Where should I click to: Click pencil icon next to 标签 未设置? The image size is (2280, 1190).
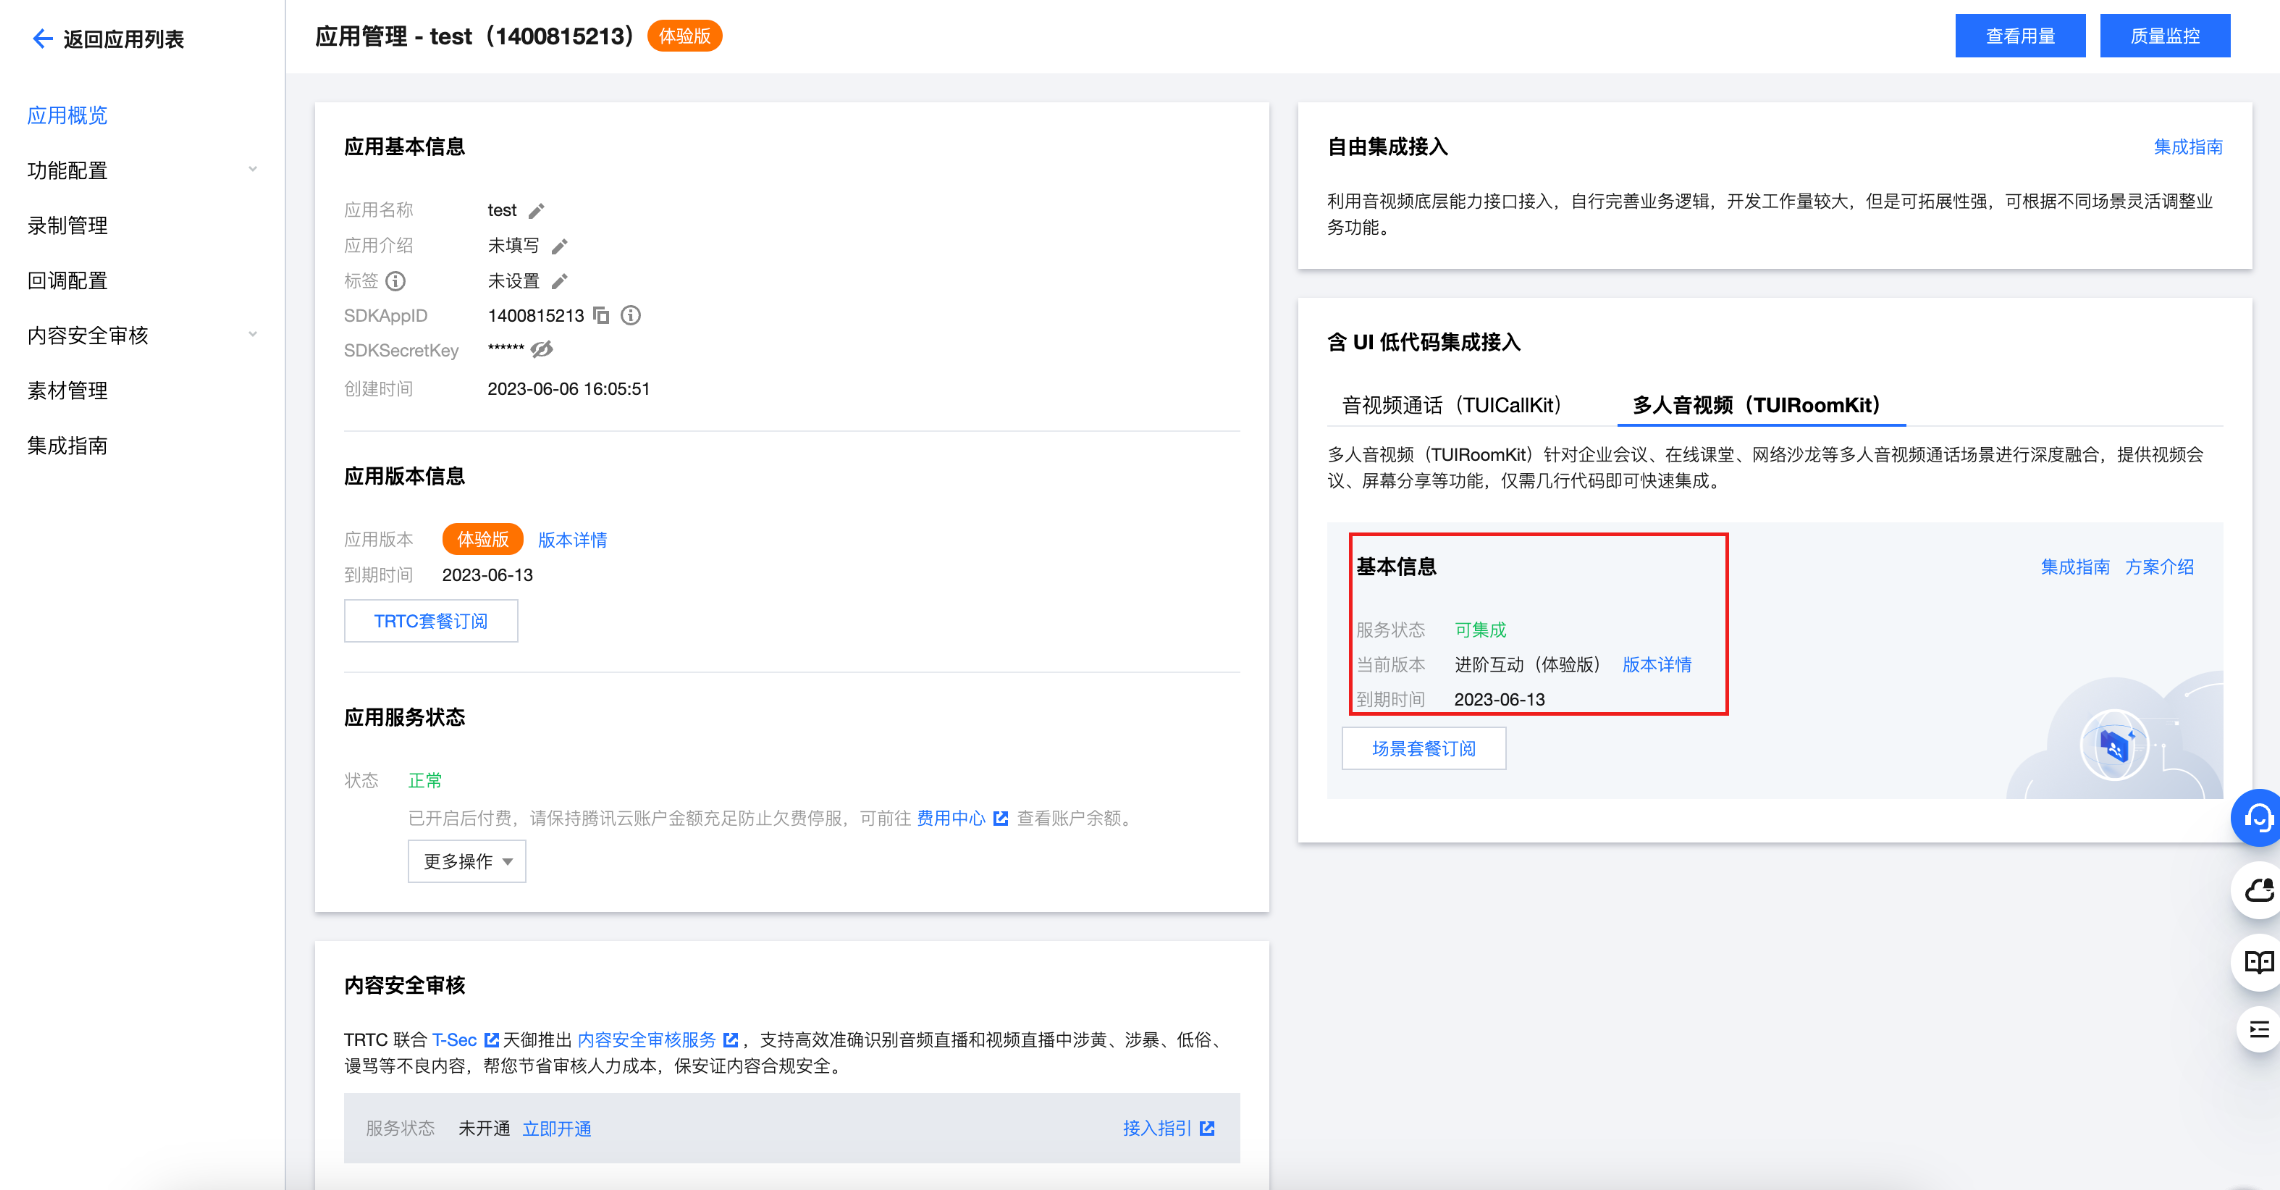pyautogui.click(x=560, y=281)
